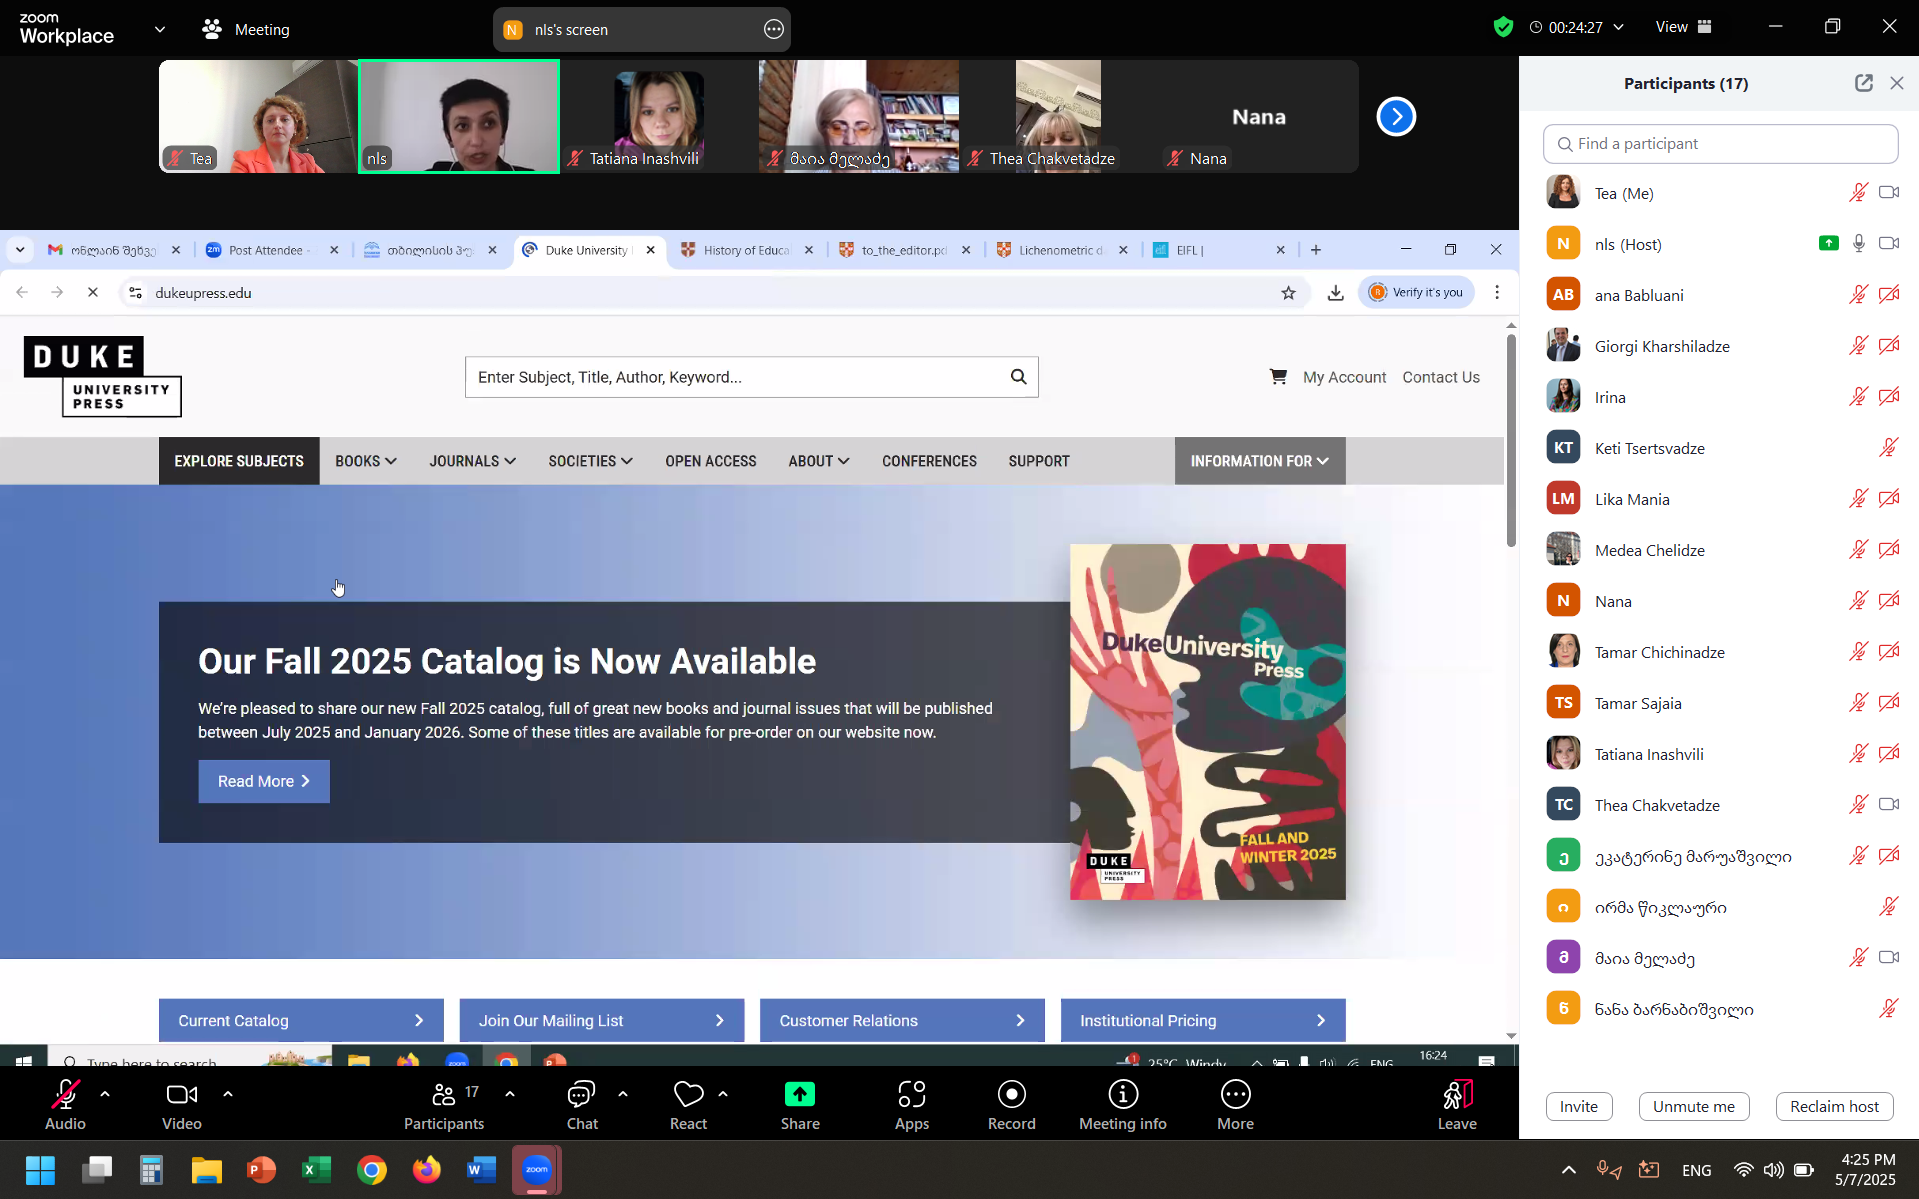Open screen share options ellipsis
Image resolution: width=1919 pixels, height=1199 pixels.
point(773,30)
